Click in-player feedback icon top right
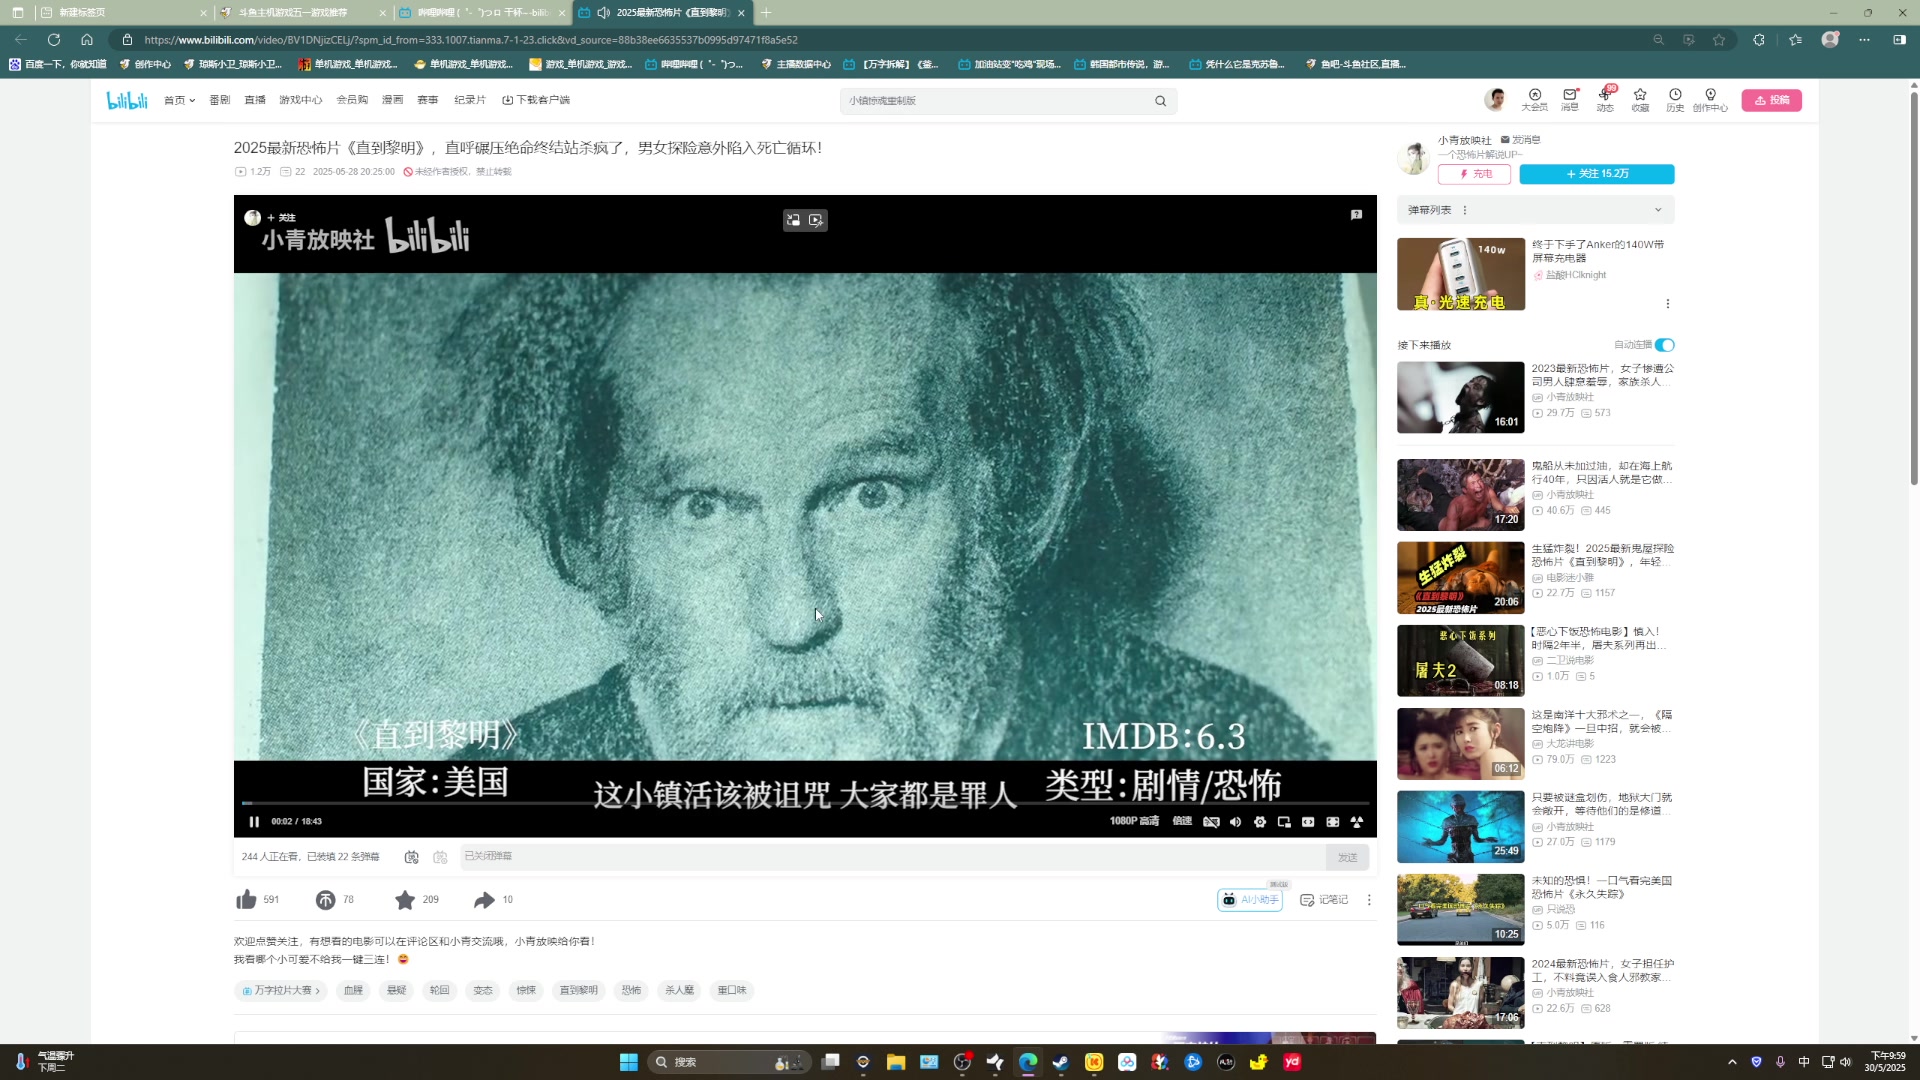The image size is (1920, 1080). [x=1356, y=215]
